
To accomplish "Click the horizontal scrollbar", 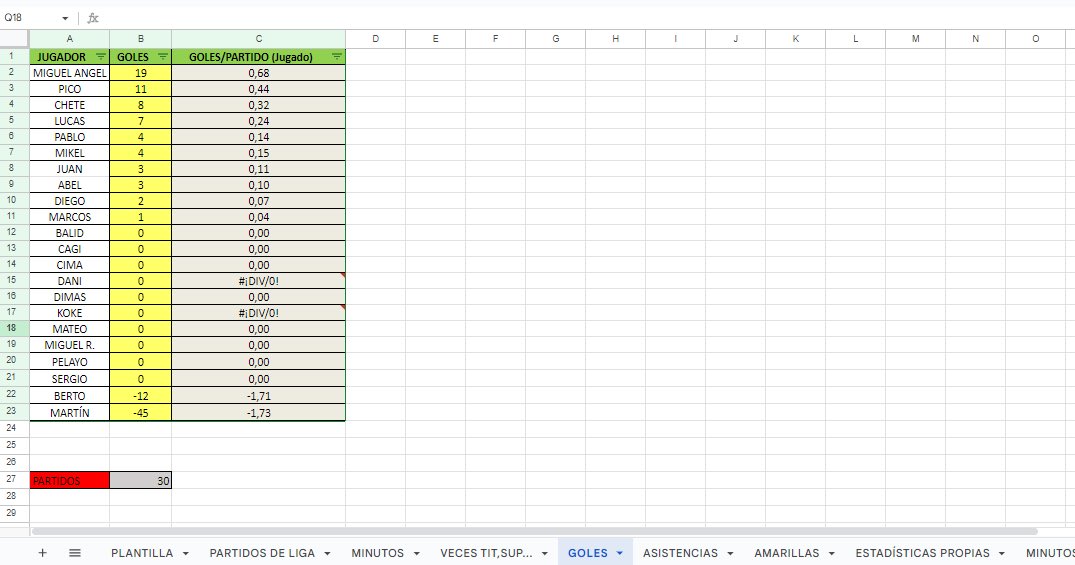I will [x=534, y=531].
